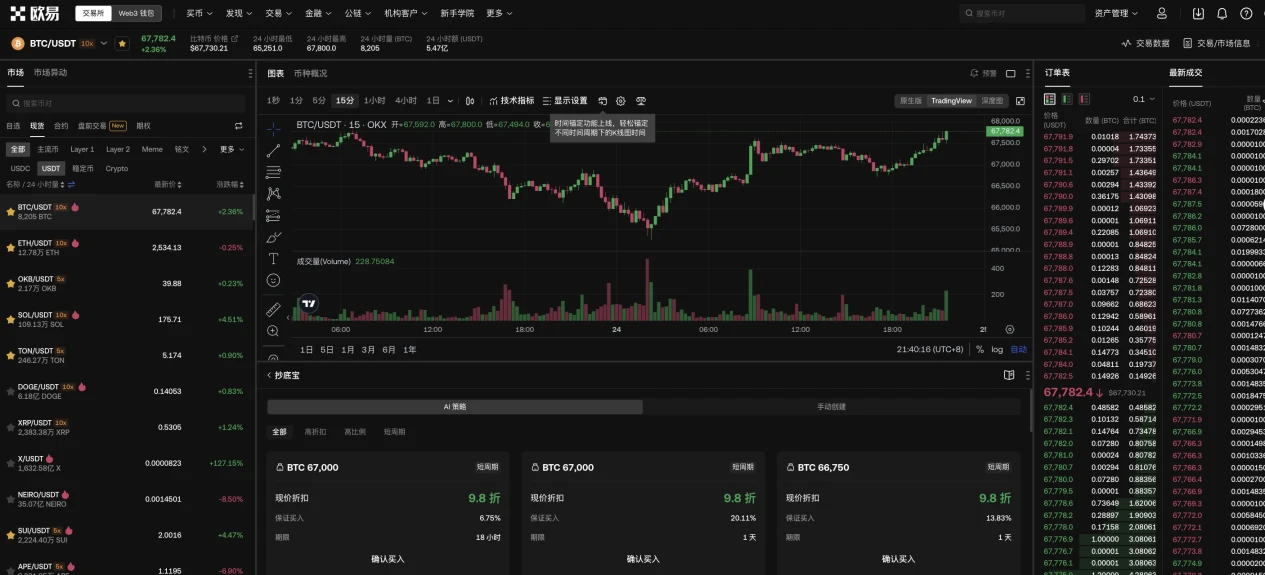1265x575 pixels.
Task: Select the text annotation tool
Action: pyautogui.click(x=273, y=259)
